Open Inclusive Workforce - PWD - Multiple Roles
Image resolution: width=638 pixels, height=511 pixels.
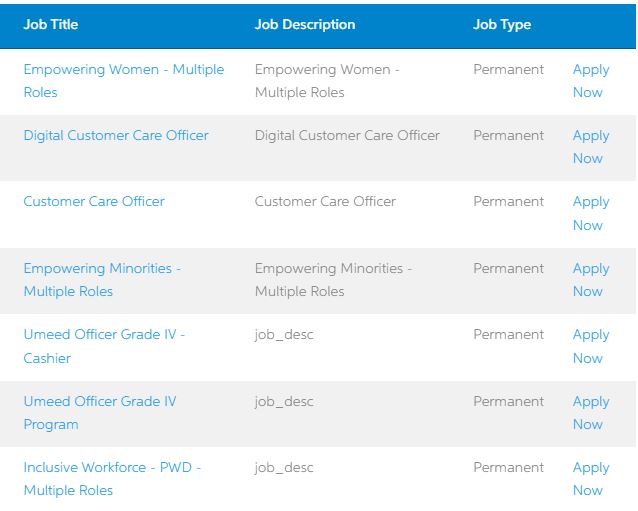click(x=112, y=479)
